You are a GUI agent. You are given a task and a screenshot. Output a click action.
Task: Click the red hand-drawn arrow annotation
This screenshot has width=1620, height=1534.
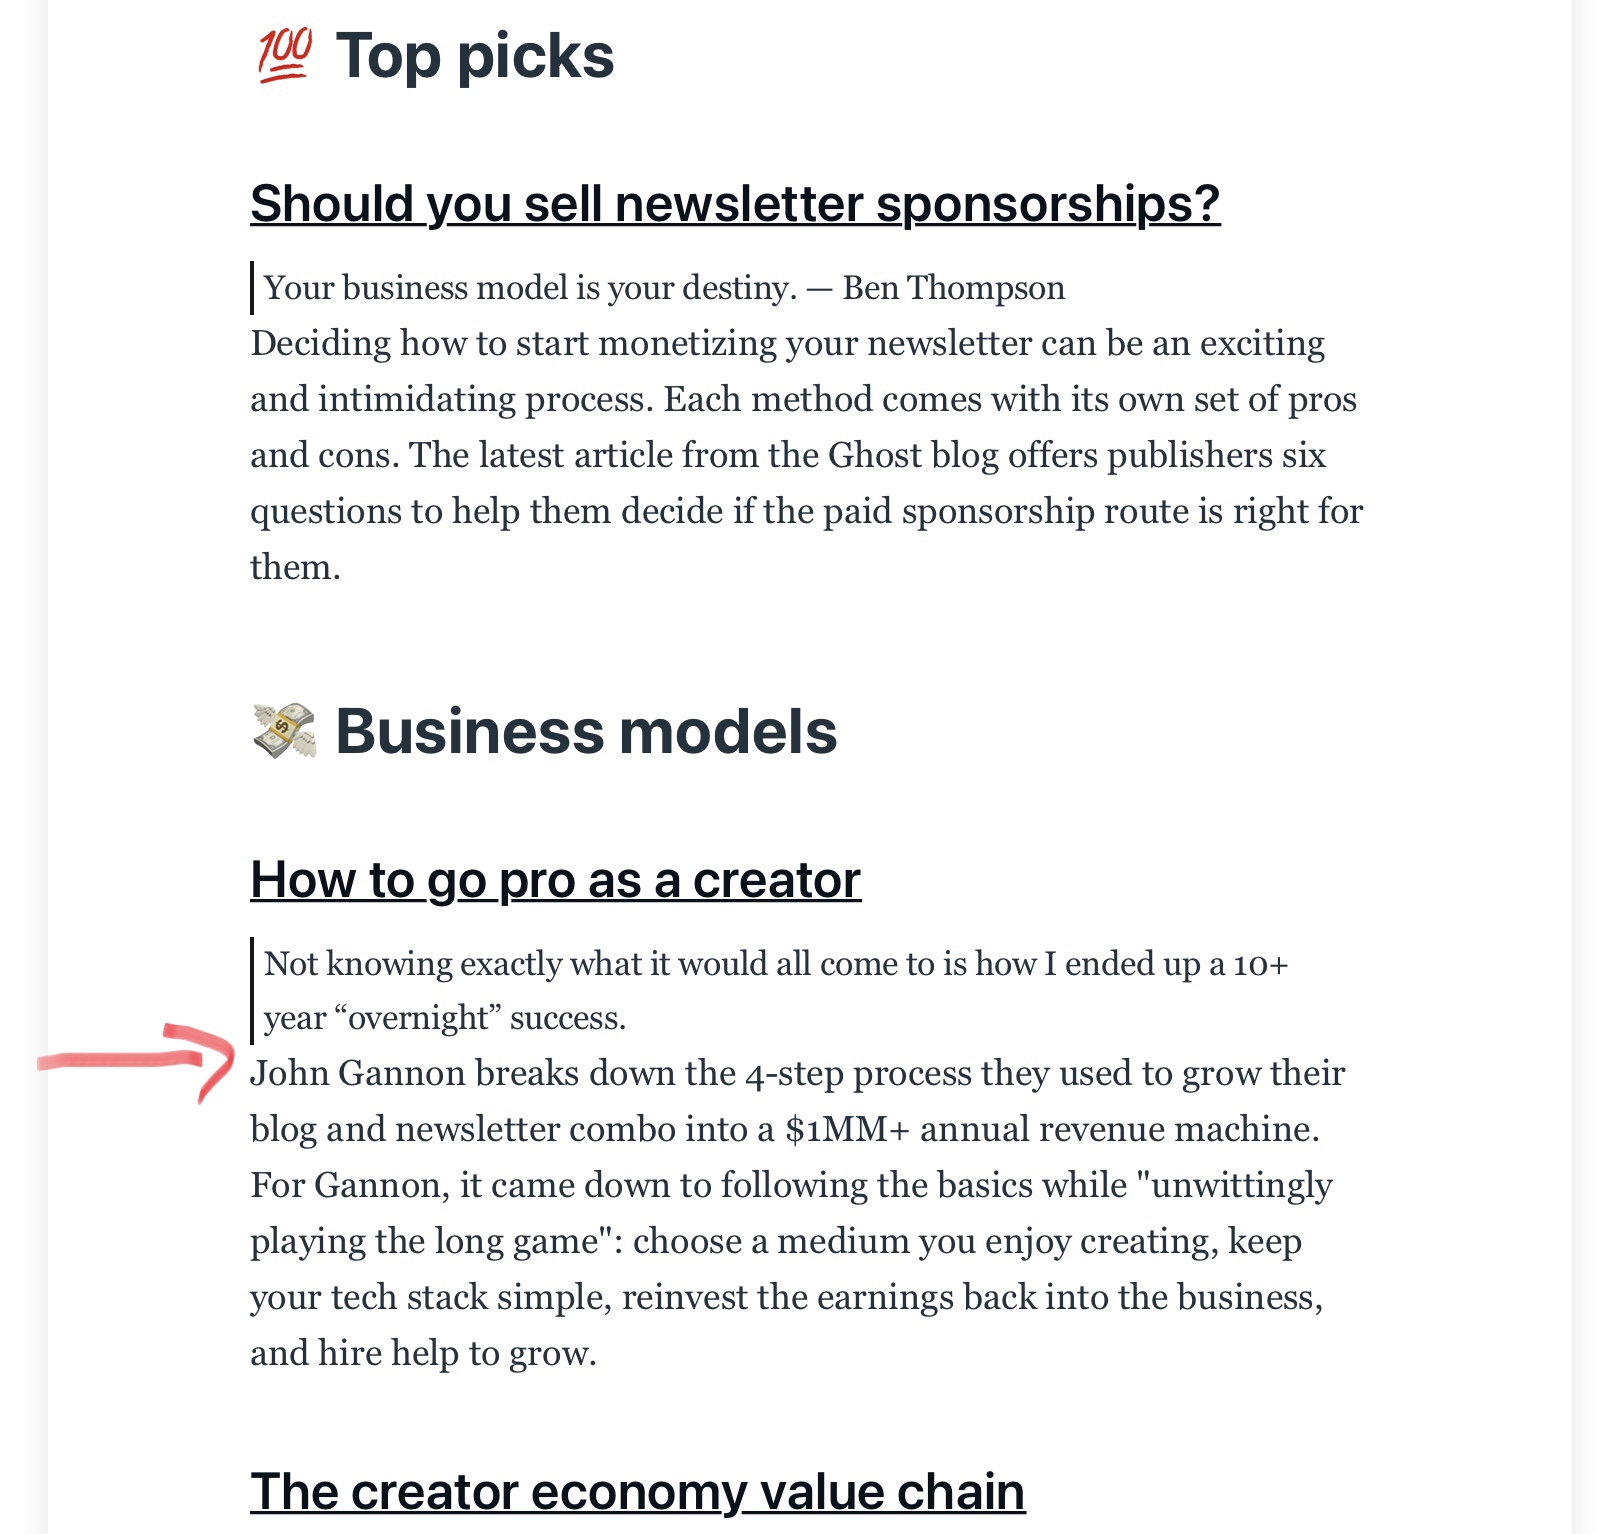137,1061
